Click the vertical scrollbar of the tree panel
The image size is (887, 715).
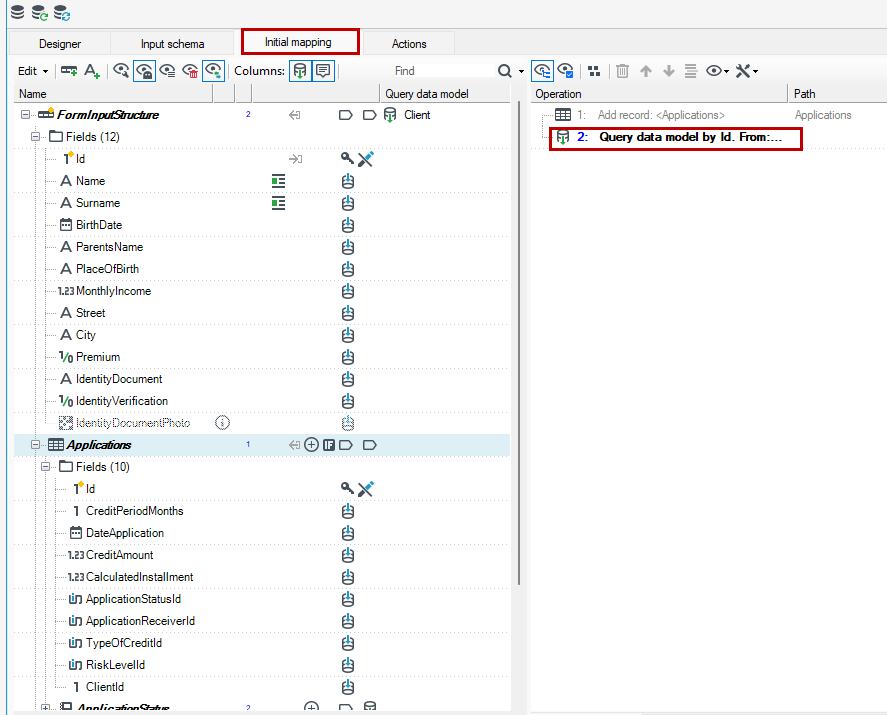(519, 343)
